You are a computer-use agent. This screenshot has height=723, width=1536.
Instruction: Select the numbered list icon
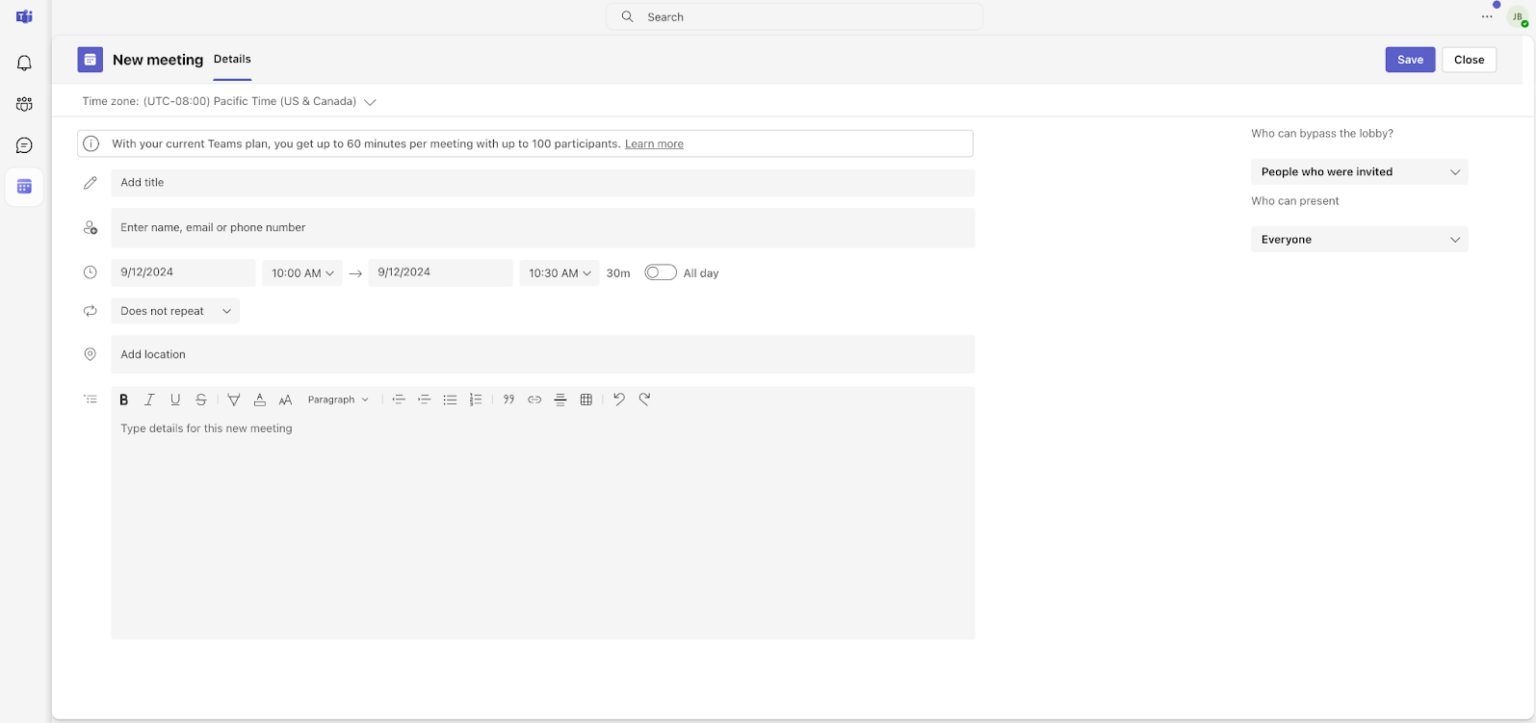click(476, 399)
